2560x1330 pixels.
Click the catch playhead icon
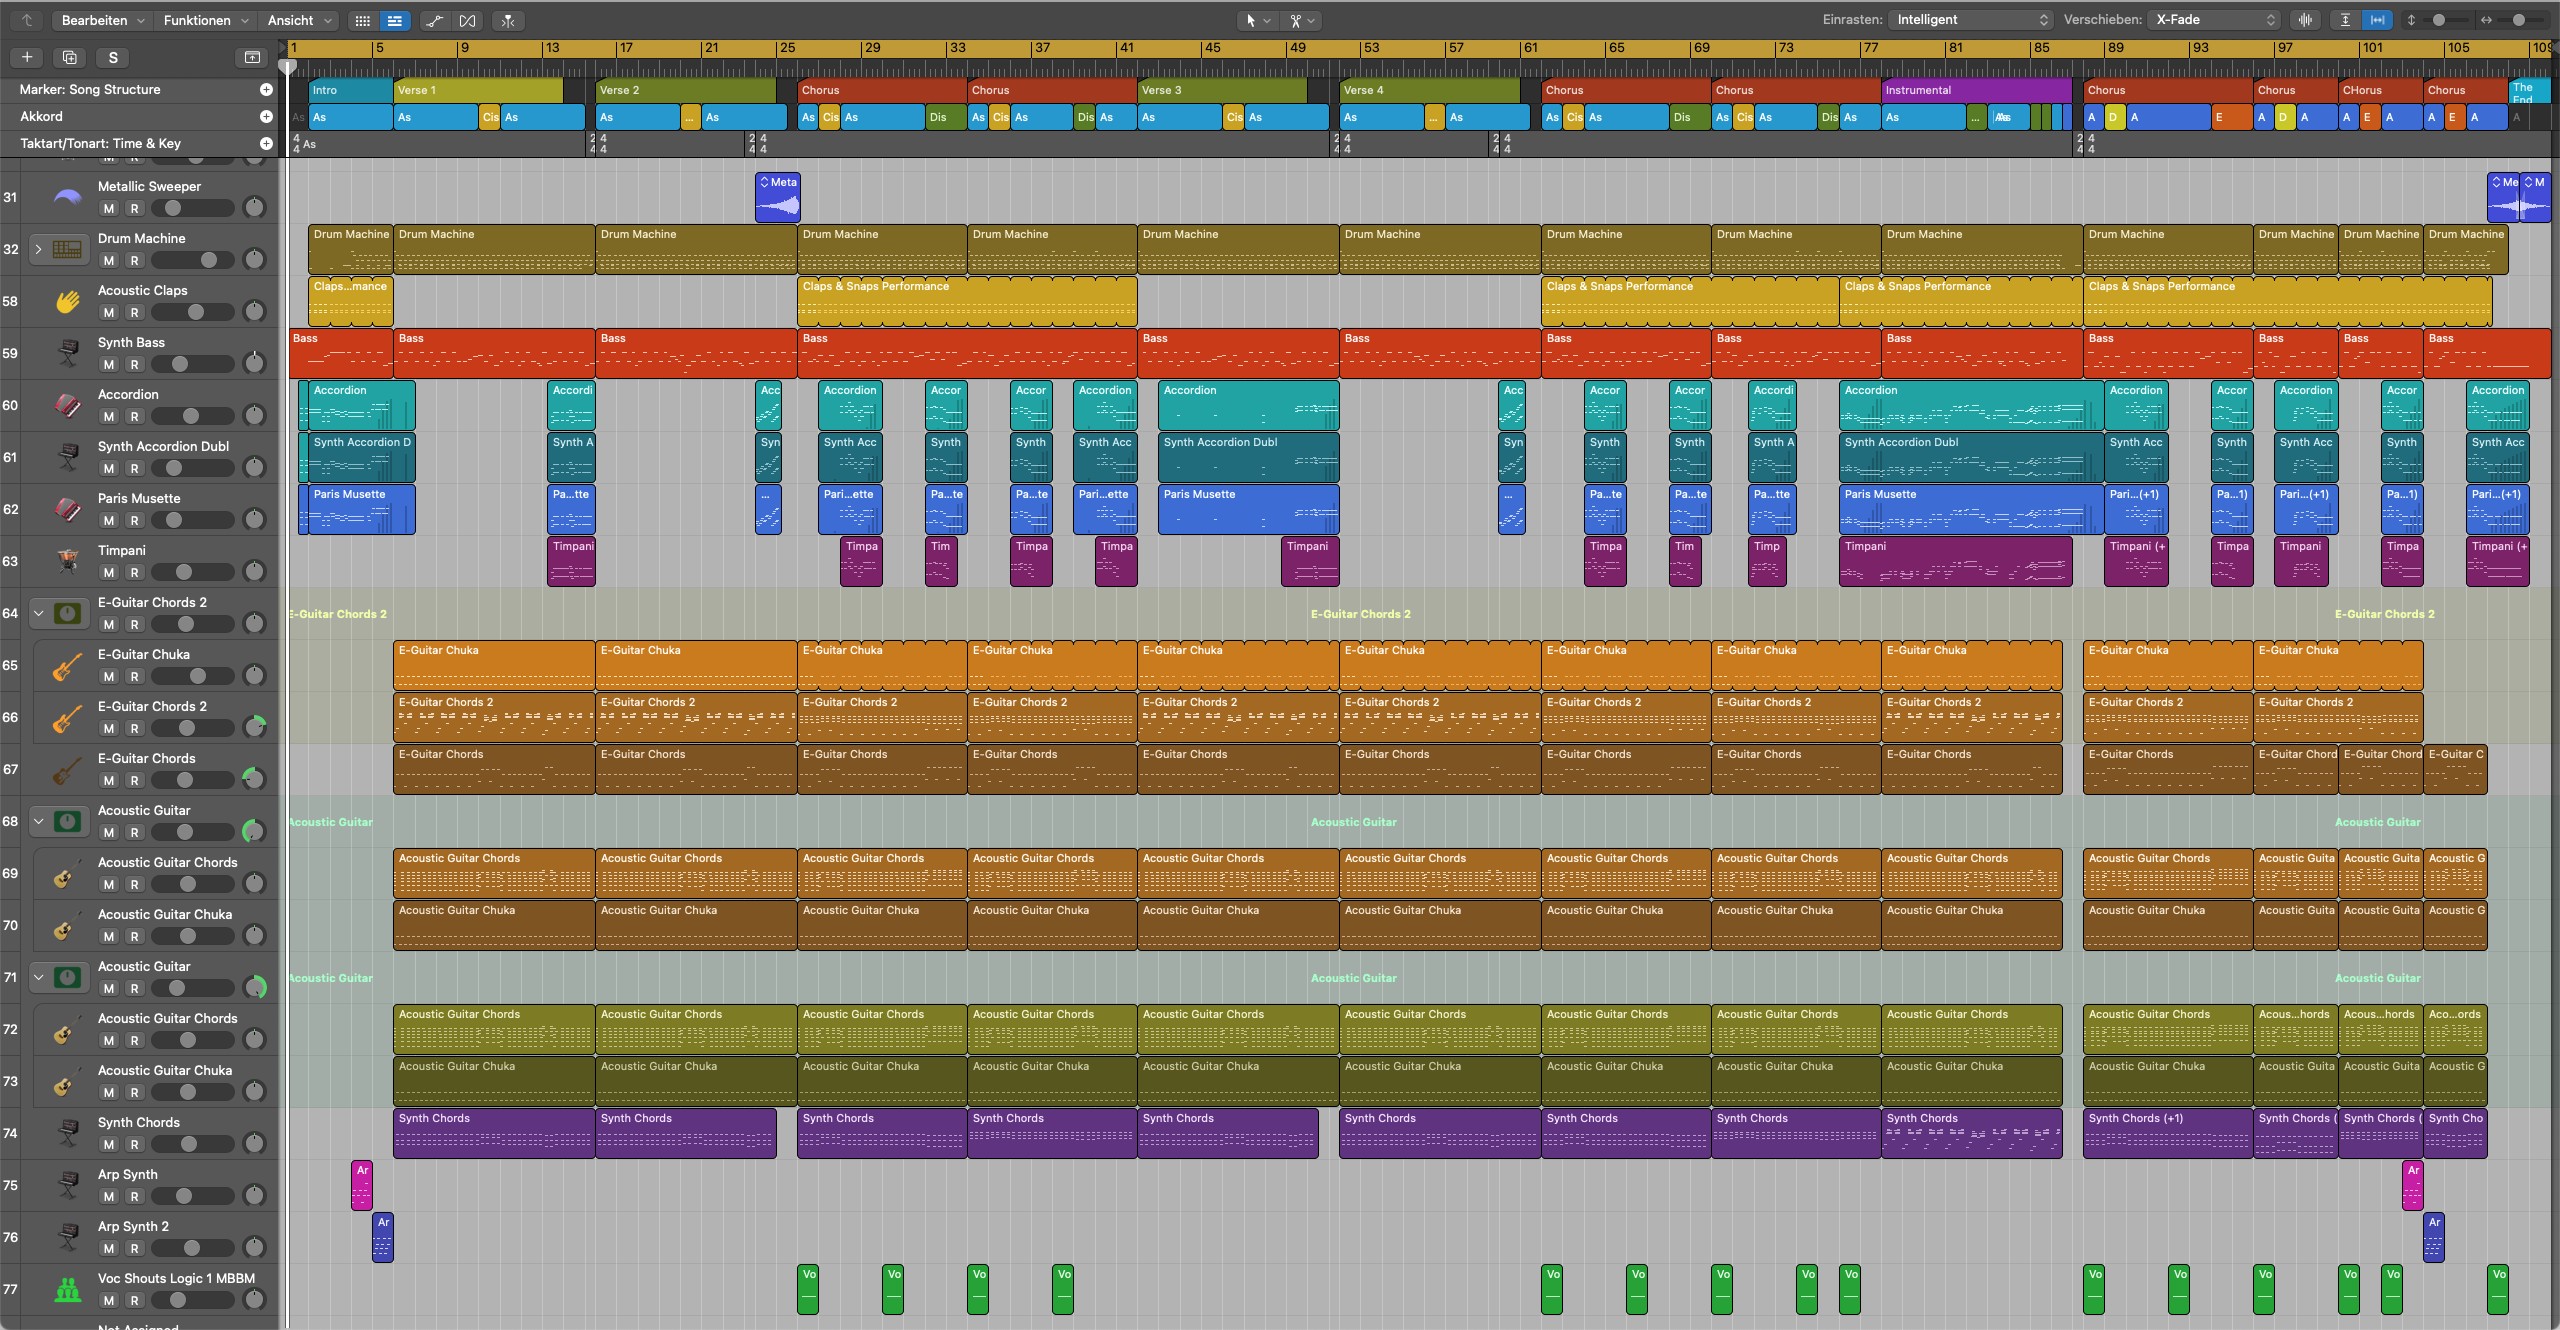[508, 20]
